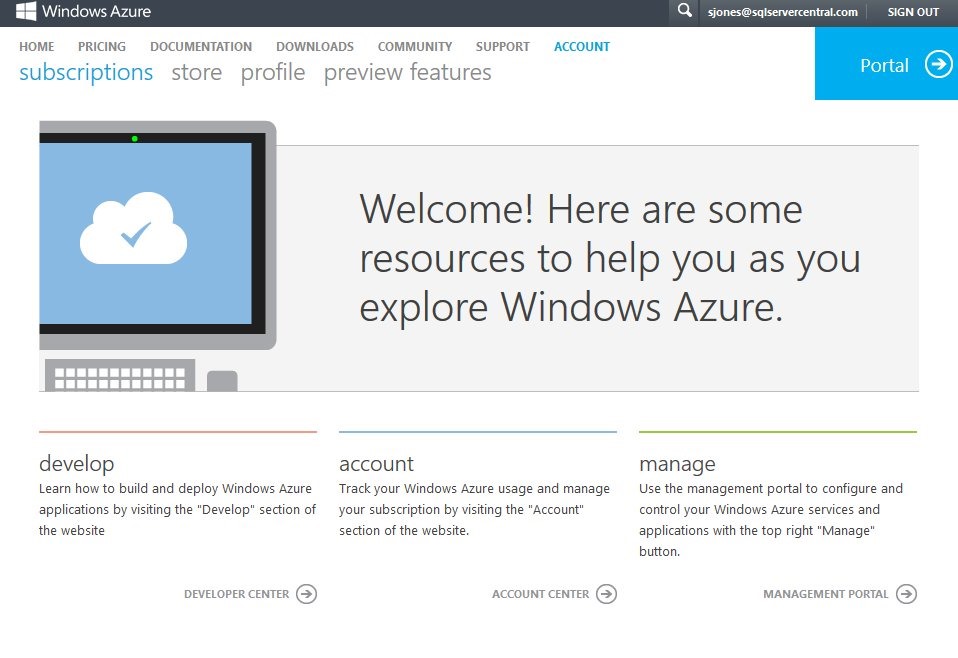Viewport: 958px width, 658px height.
Task: Go to the Pricing page
Action: click(102, 47)
